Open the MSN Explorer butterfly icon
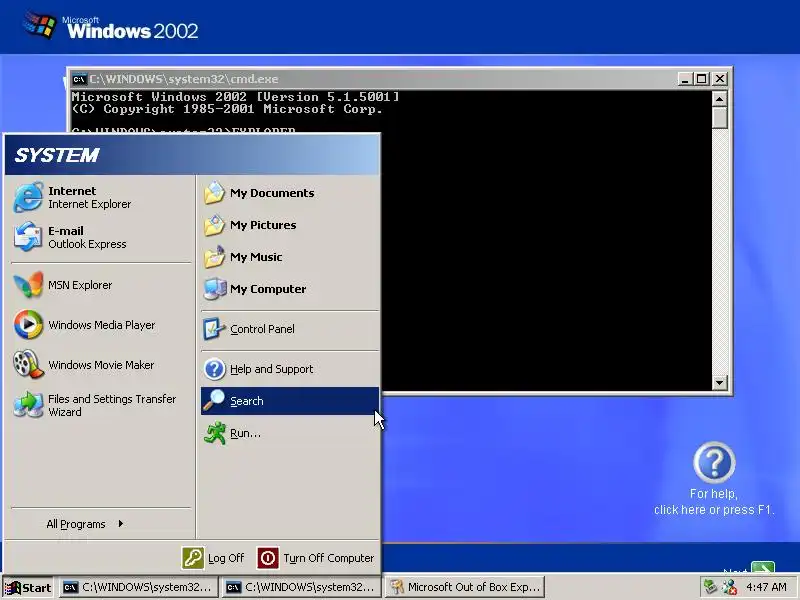This screenshot has height=600, width=800. [28, 285]
